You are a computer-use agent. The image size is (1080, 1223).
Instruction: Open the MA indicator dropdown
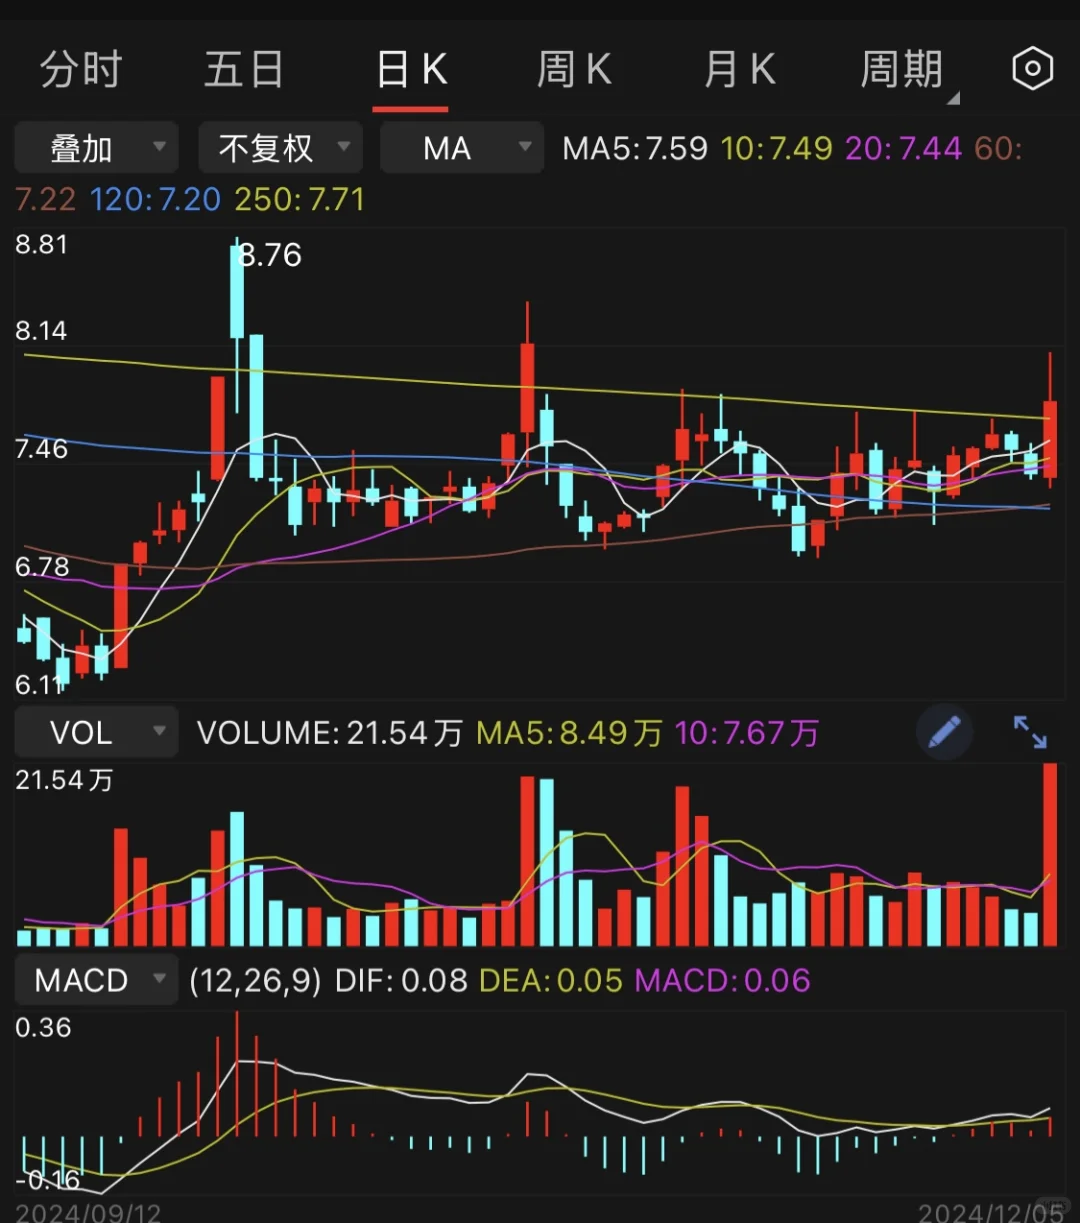(462, 149)
